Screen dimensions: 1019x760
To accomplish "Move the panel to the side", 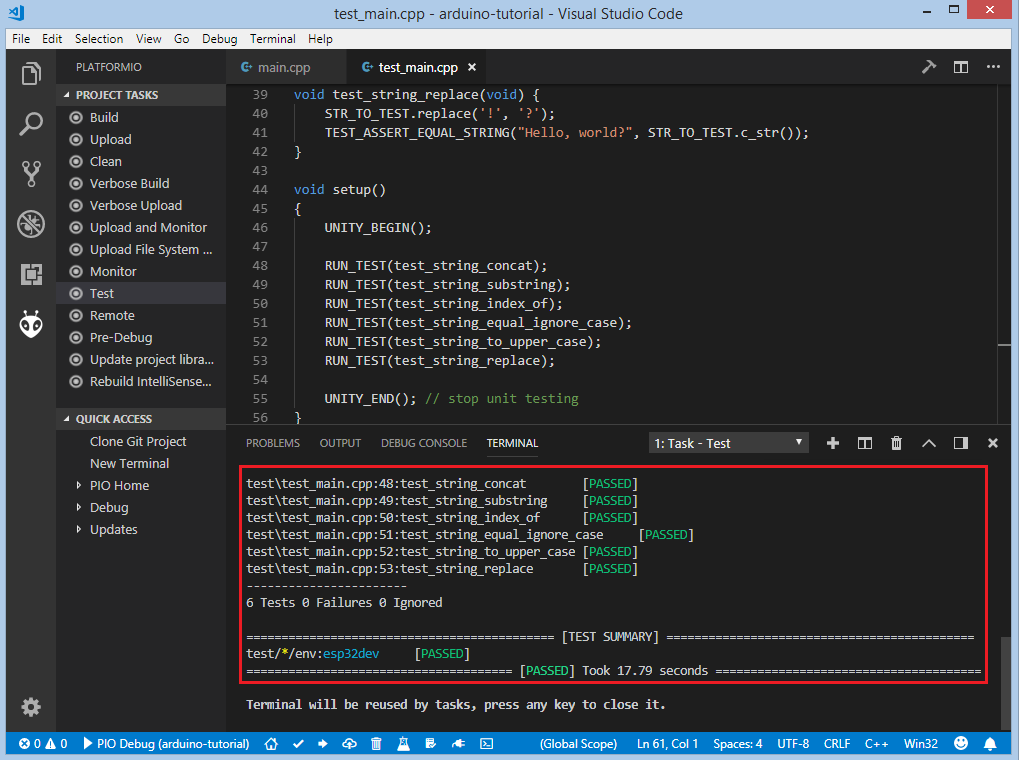I will click(961, 443).
